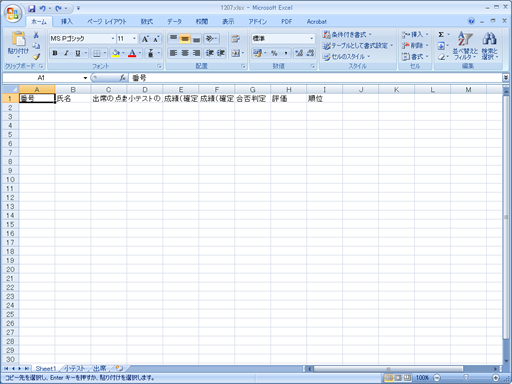
Task: Switch to the ページ レイアウト tab
Action: point(107,22)
